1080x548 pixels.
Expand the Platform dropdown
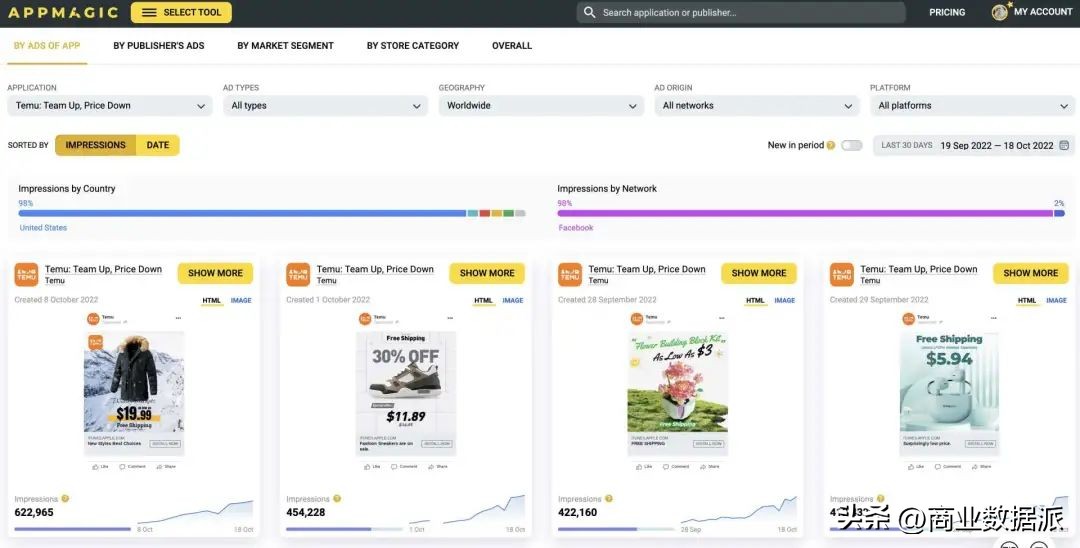click(x=972, y=105)
